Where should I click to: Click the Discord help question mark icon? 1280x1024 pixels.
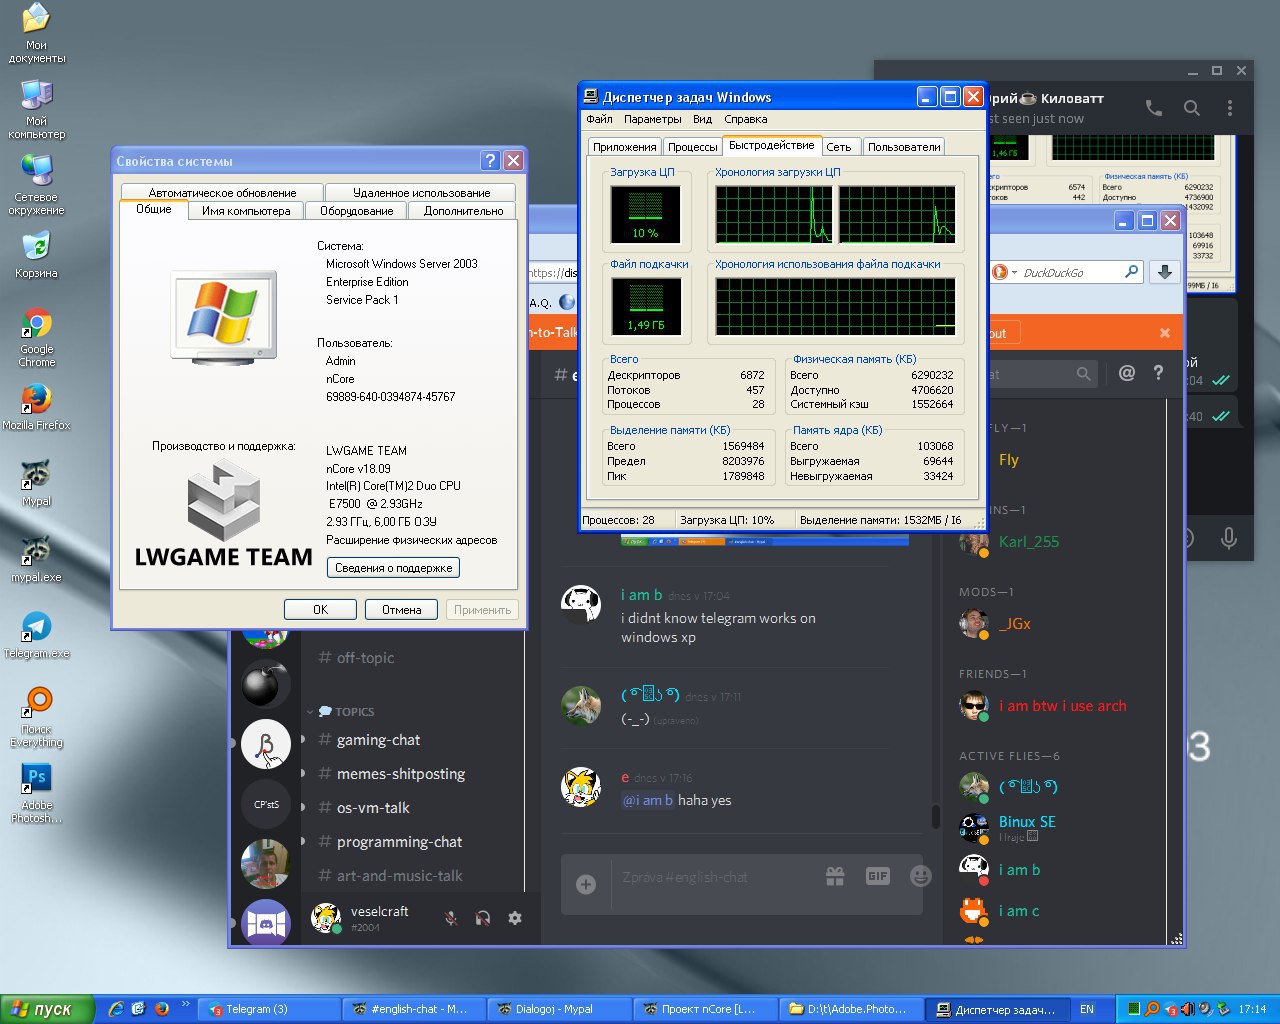1158,373
